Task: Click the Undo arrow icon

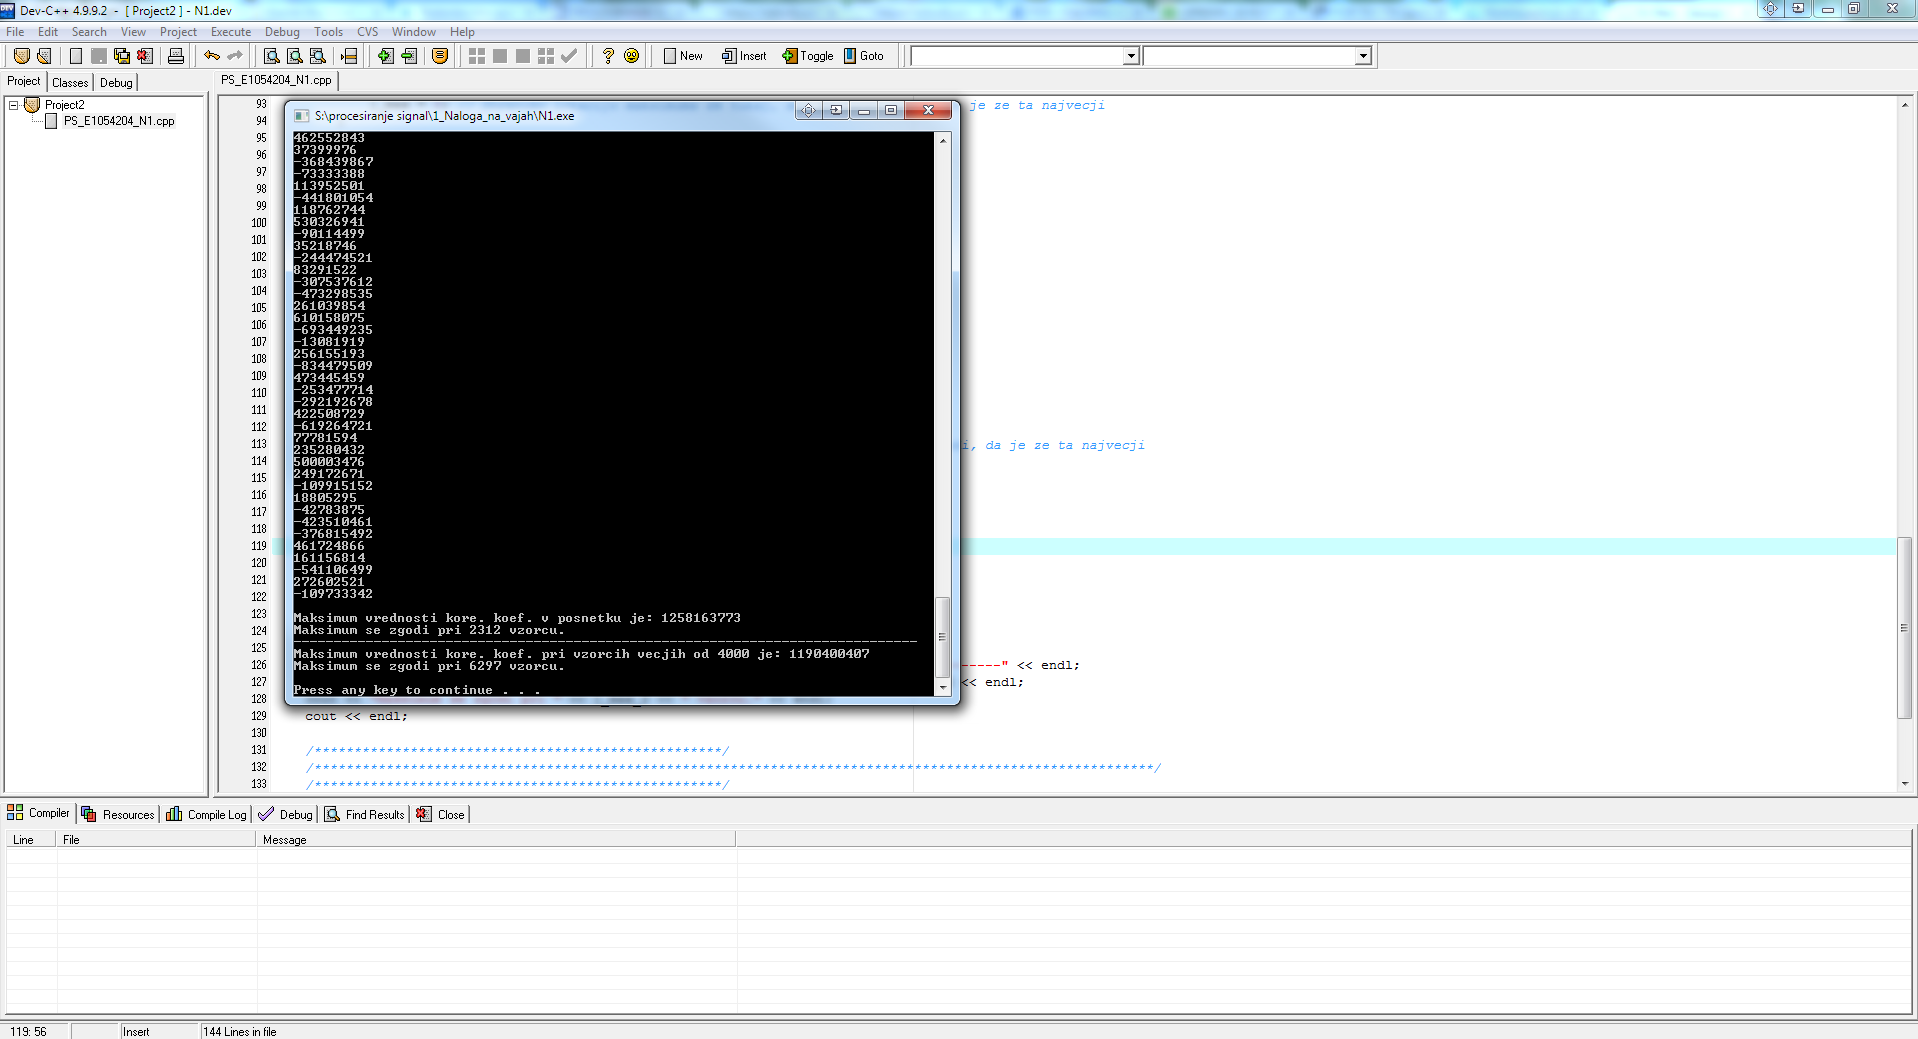Action: [212, 56]
